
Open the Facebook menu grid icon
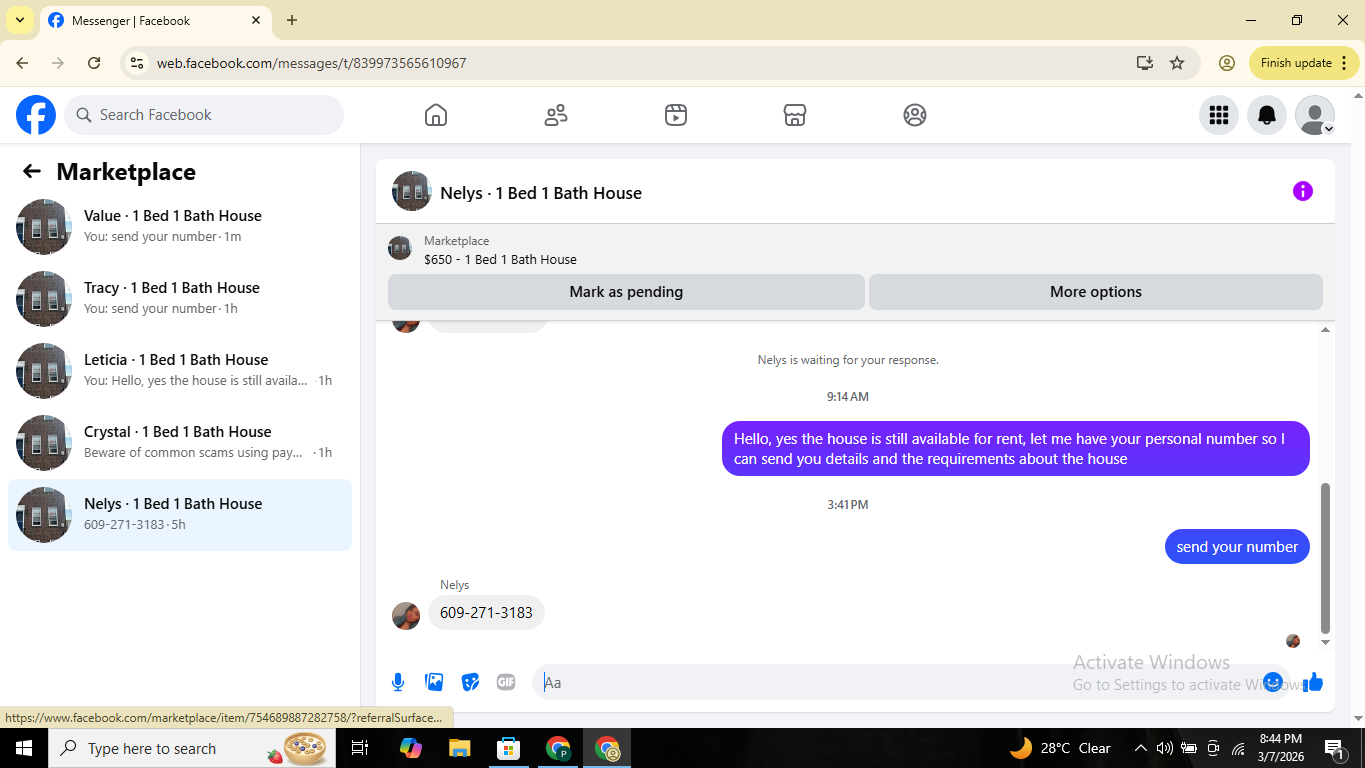click(1219, 115)
